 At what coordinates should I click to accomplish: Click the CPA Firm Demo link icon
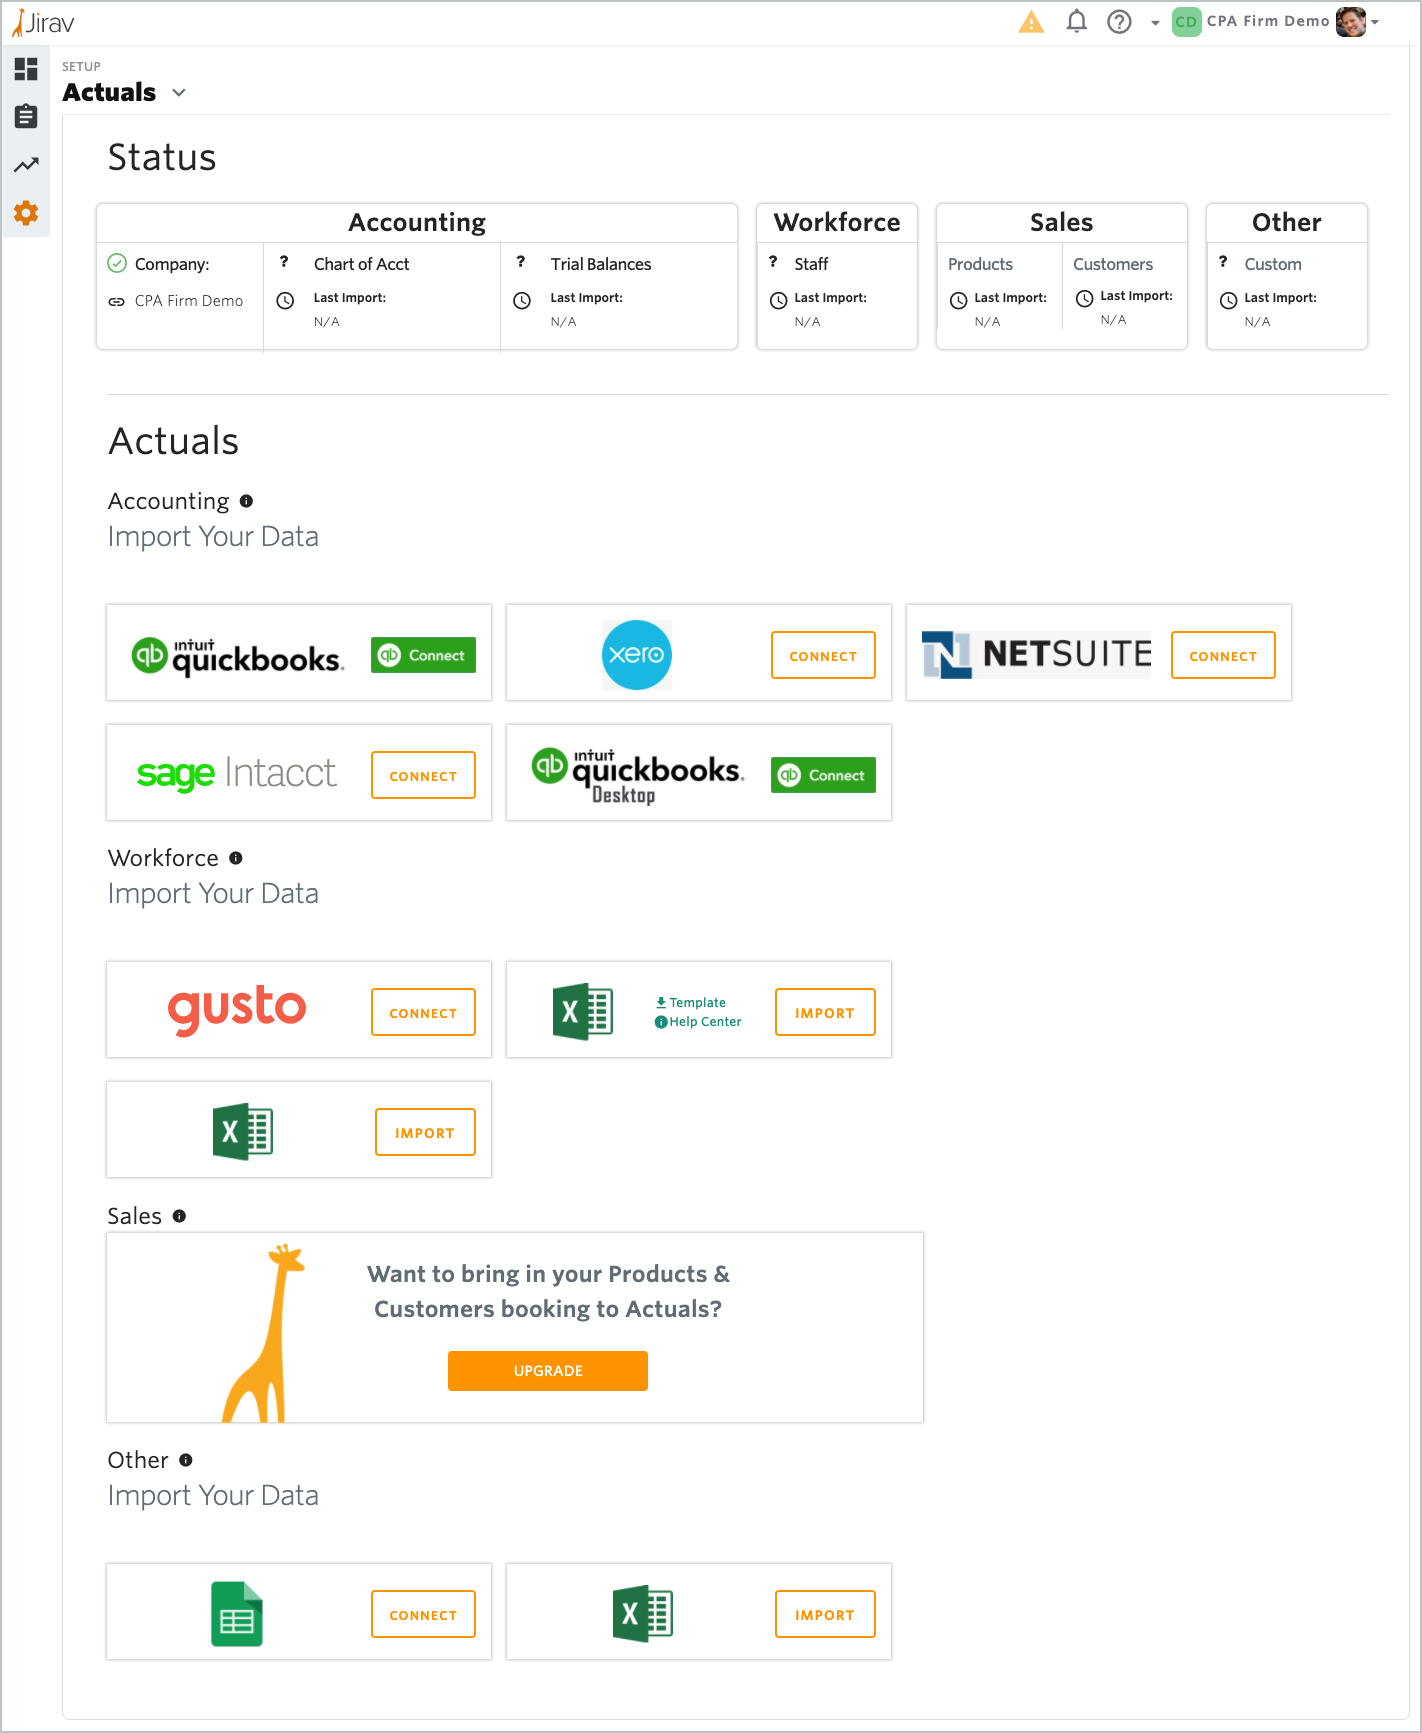point(116,301)
